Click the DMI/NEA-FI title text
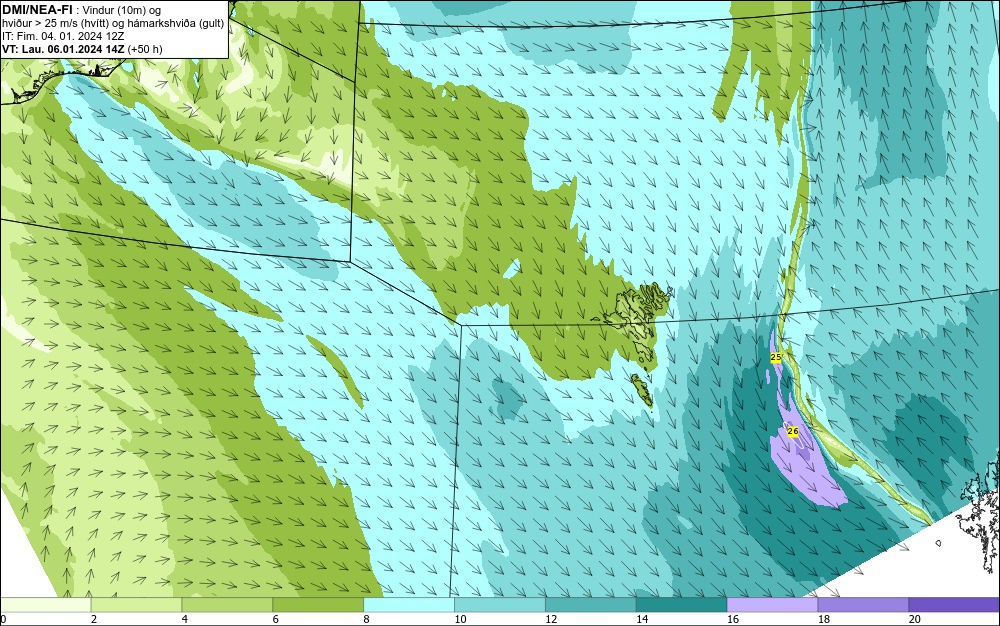 tap(37, 10)
